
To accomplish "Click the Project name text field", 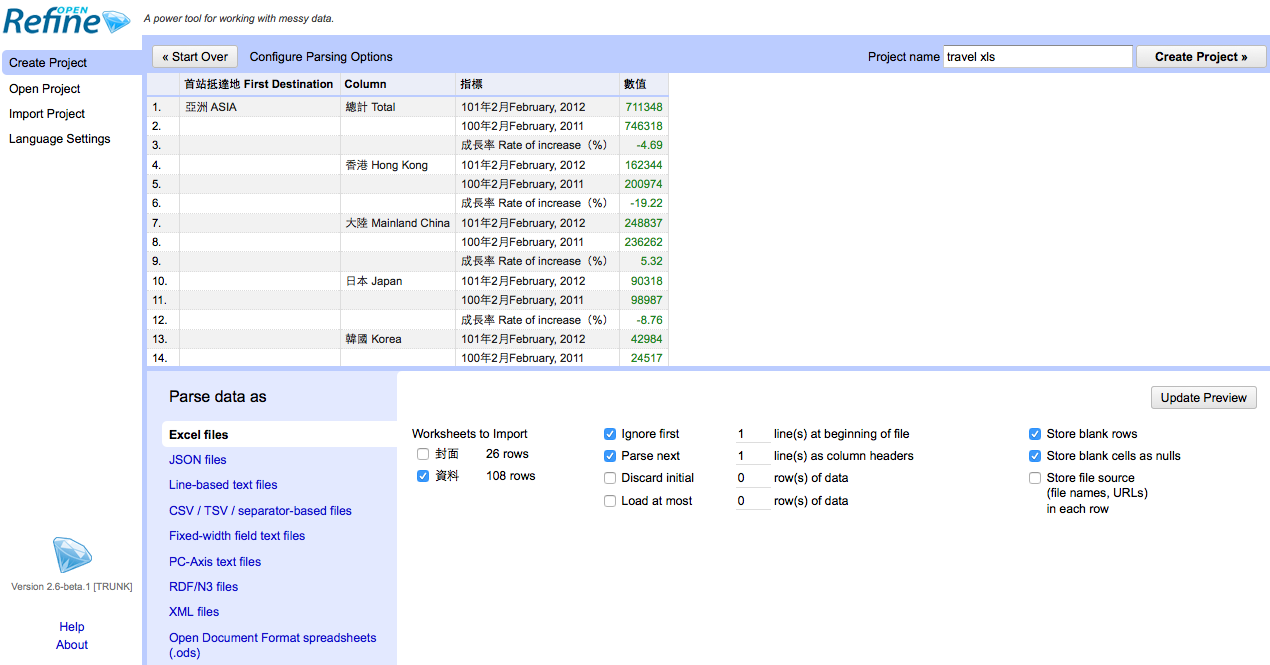I will [1037, 57].
